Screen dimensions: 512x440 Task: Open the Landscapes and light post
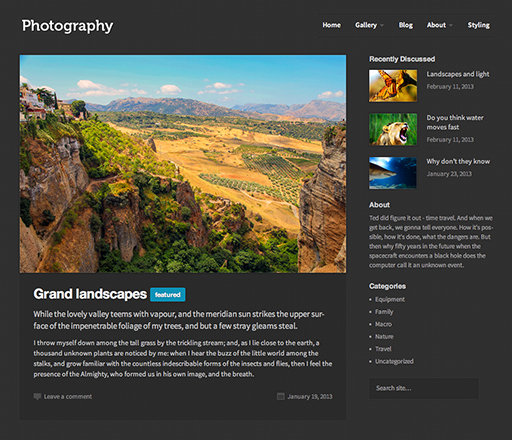[458, 74]
